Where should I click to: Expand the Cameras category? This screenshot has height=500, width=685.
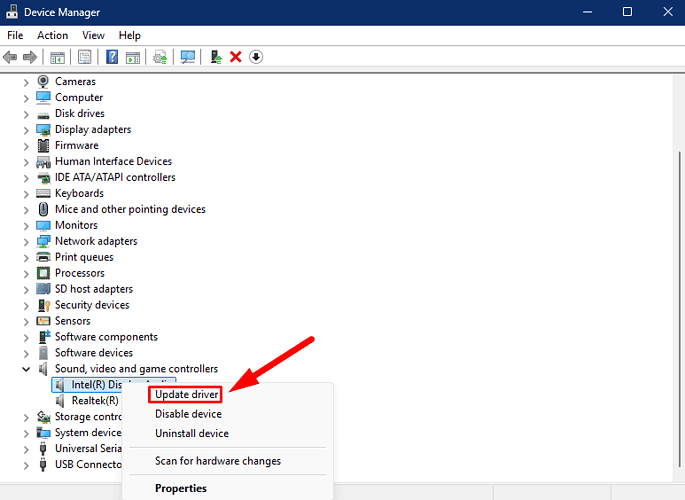pyautogui.click(x=26, y=82)
